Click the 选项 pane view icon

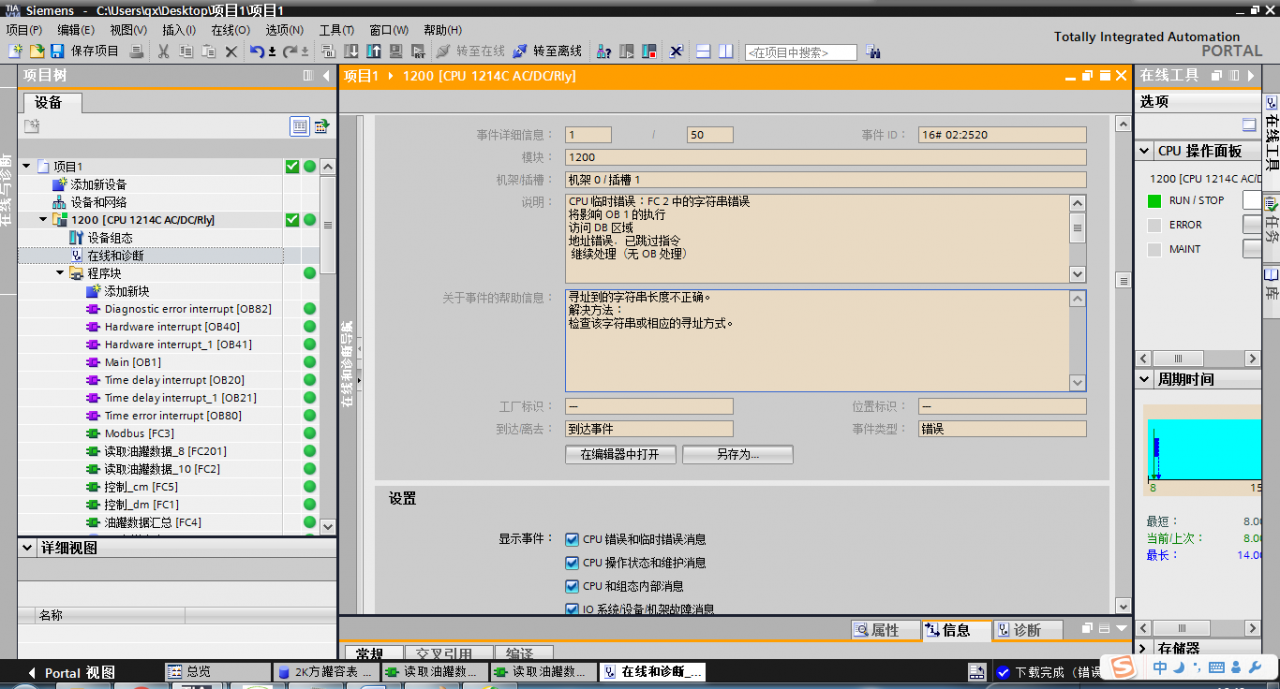(x=1249, y=125)
